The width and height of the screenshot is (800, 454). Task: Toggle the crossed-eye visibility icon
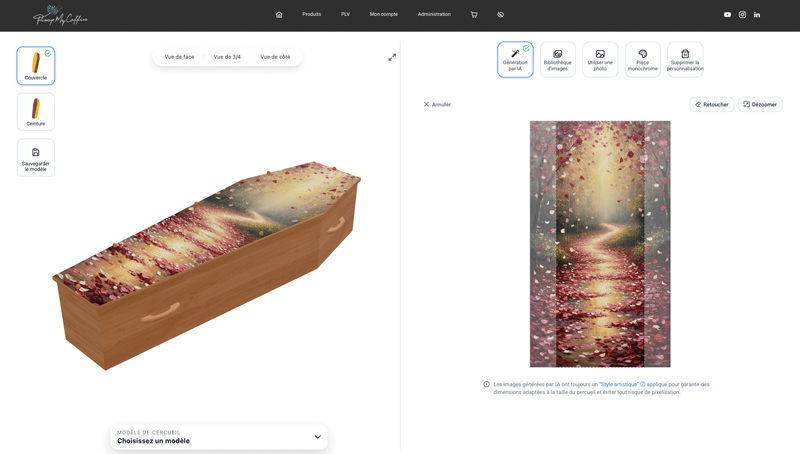tap(501, 15)
